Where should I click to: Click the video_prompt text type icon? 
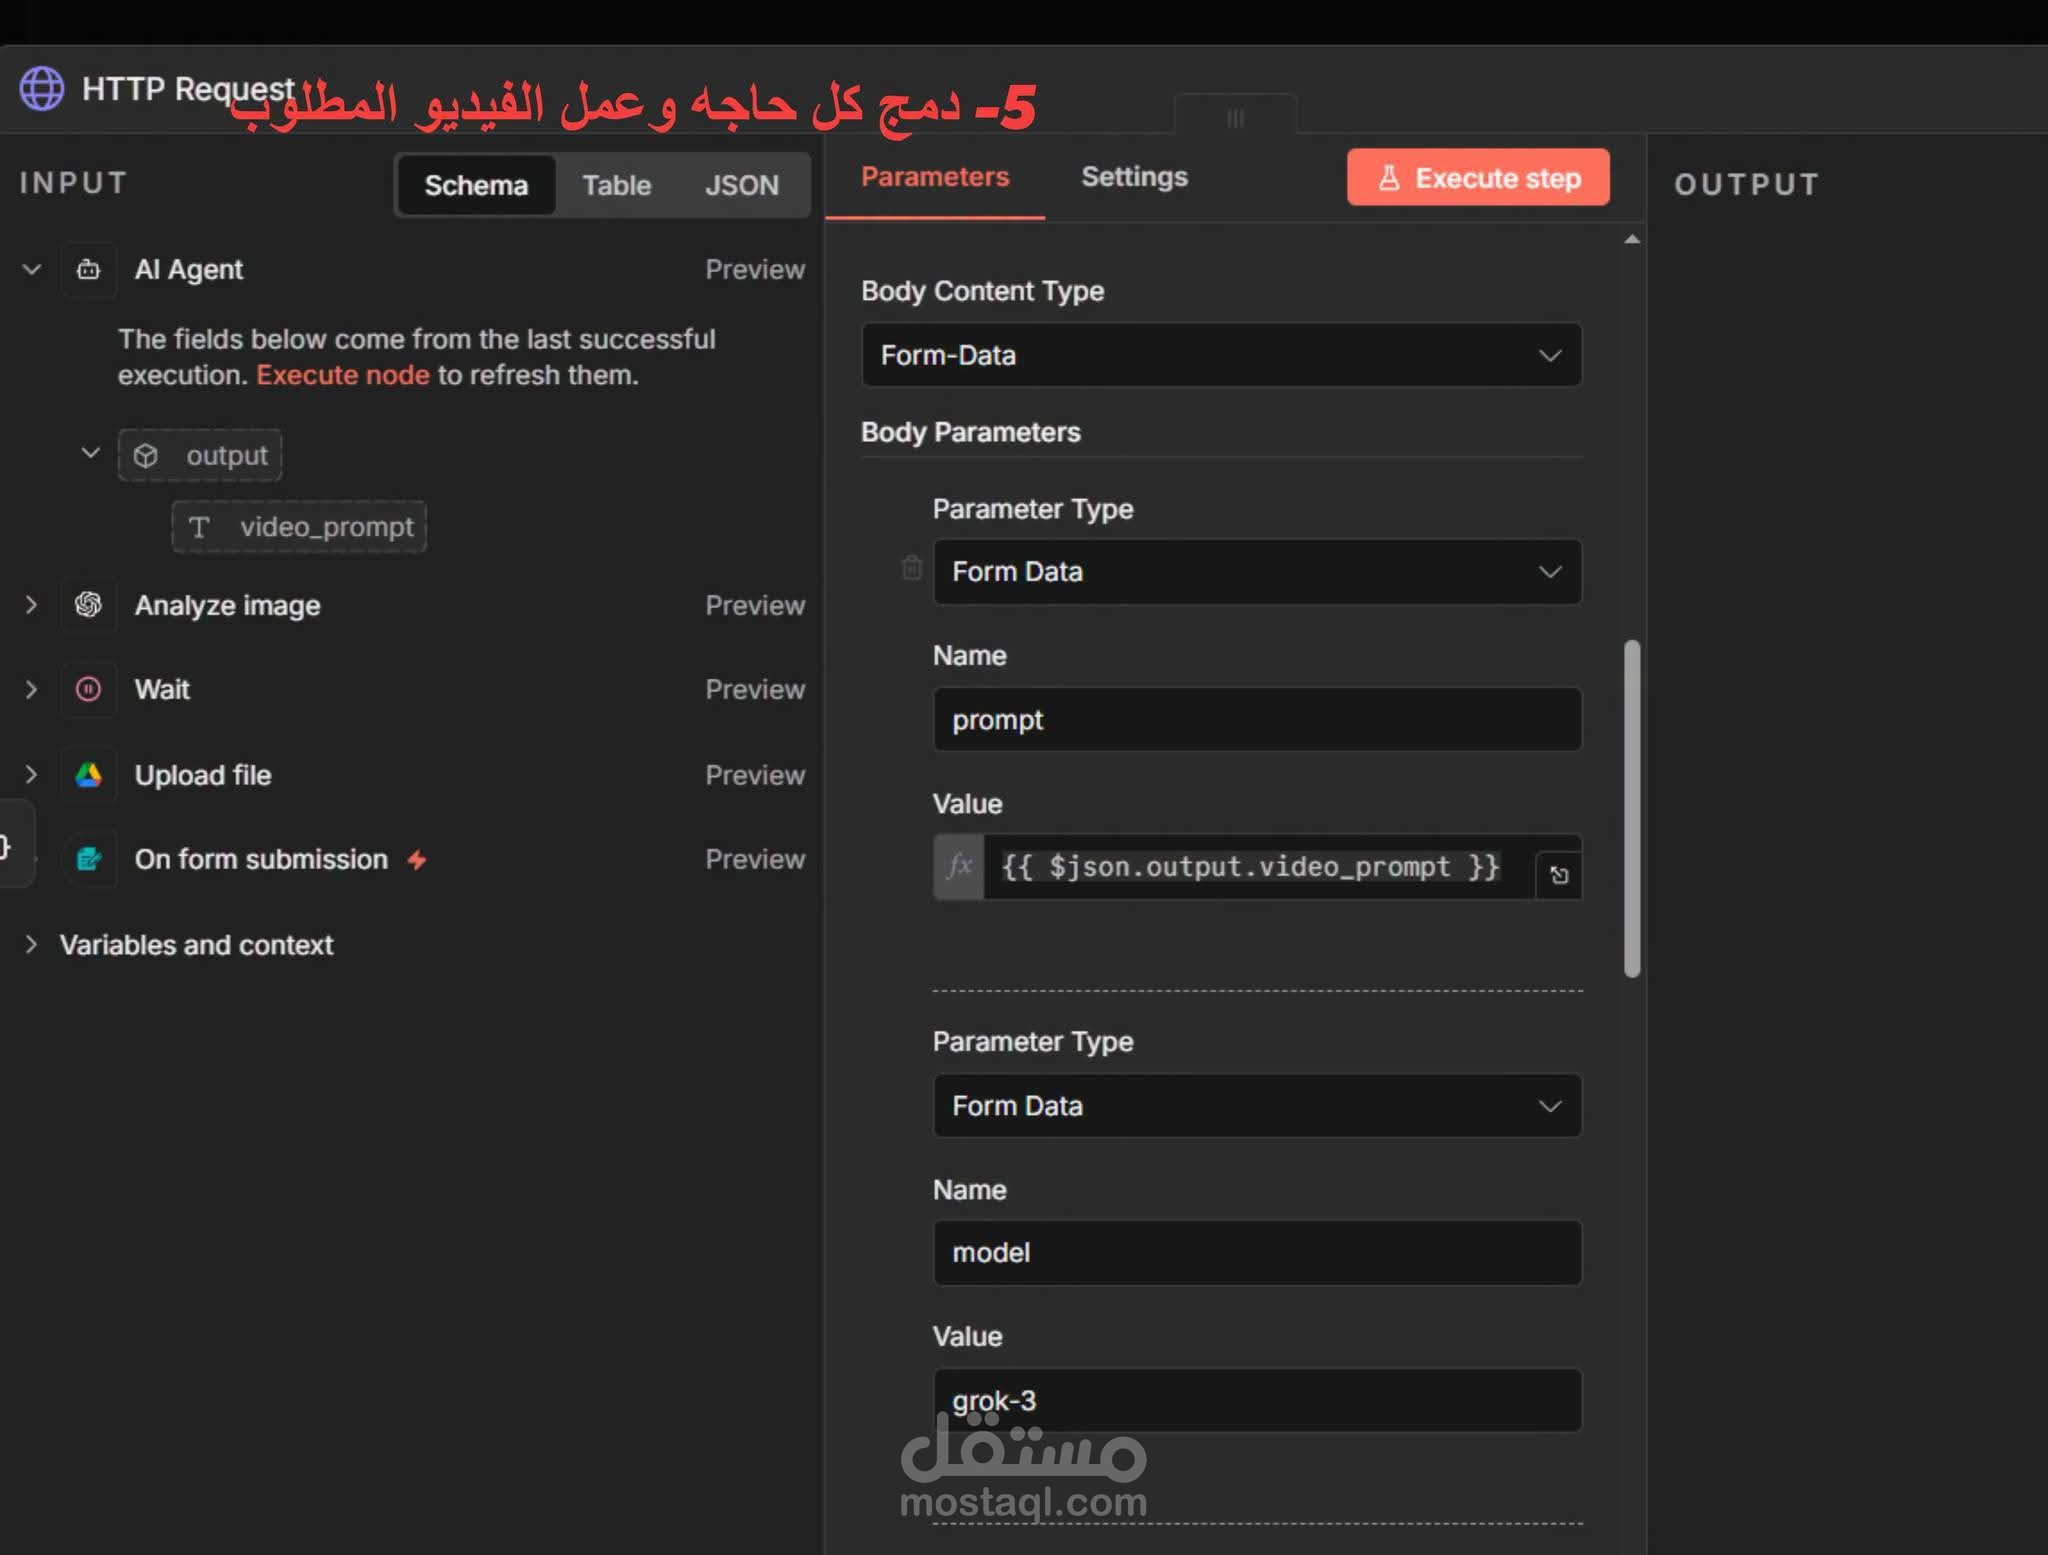199,527
